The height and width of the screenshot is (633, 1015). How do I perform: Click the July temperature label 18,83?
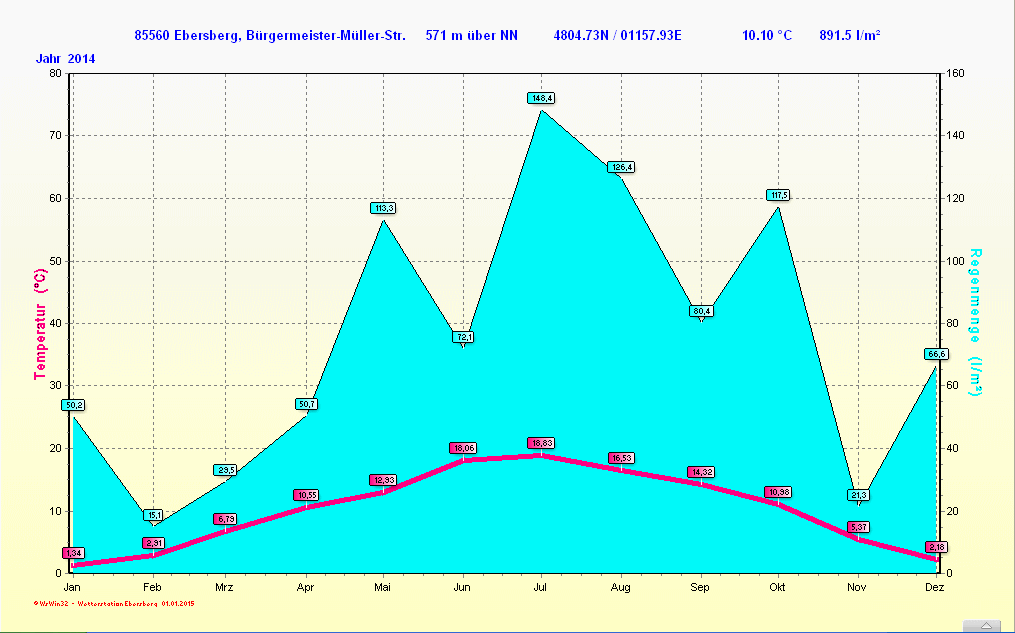click(x=541, y=443)
